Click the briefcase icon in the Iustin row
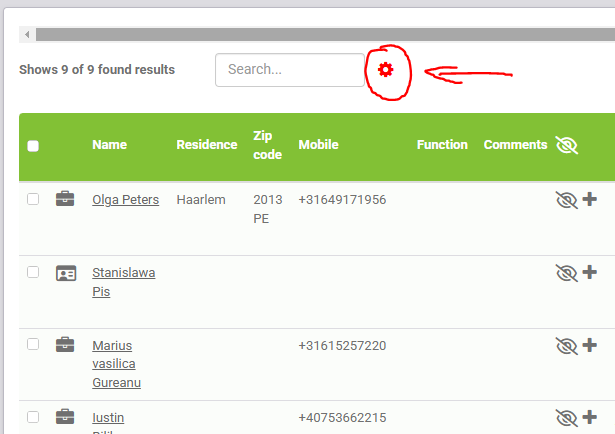The height and width of the screenshot is (434, 615). pos(65,417)
